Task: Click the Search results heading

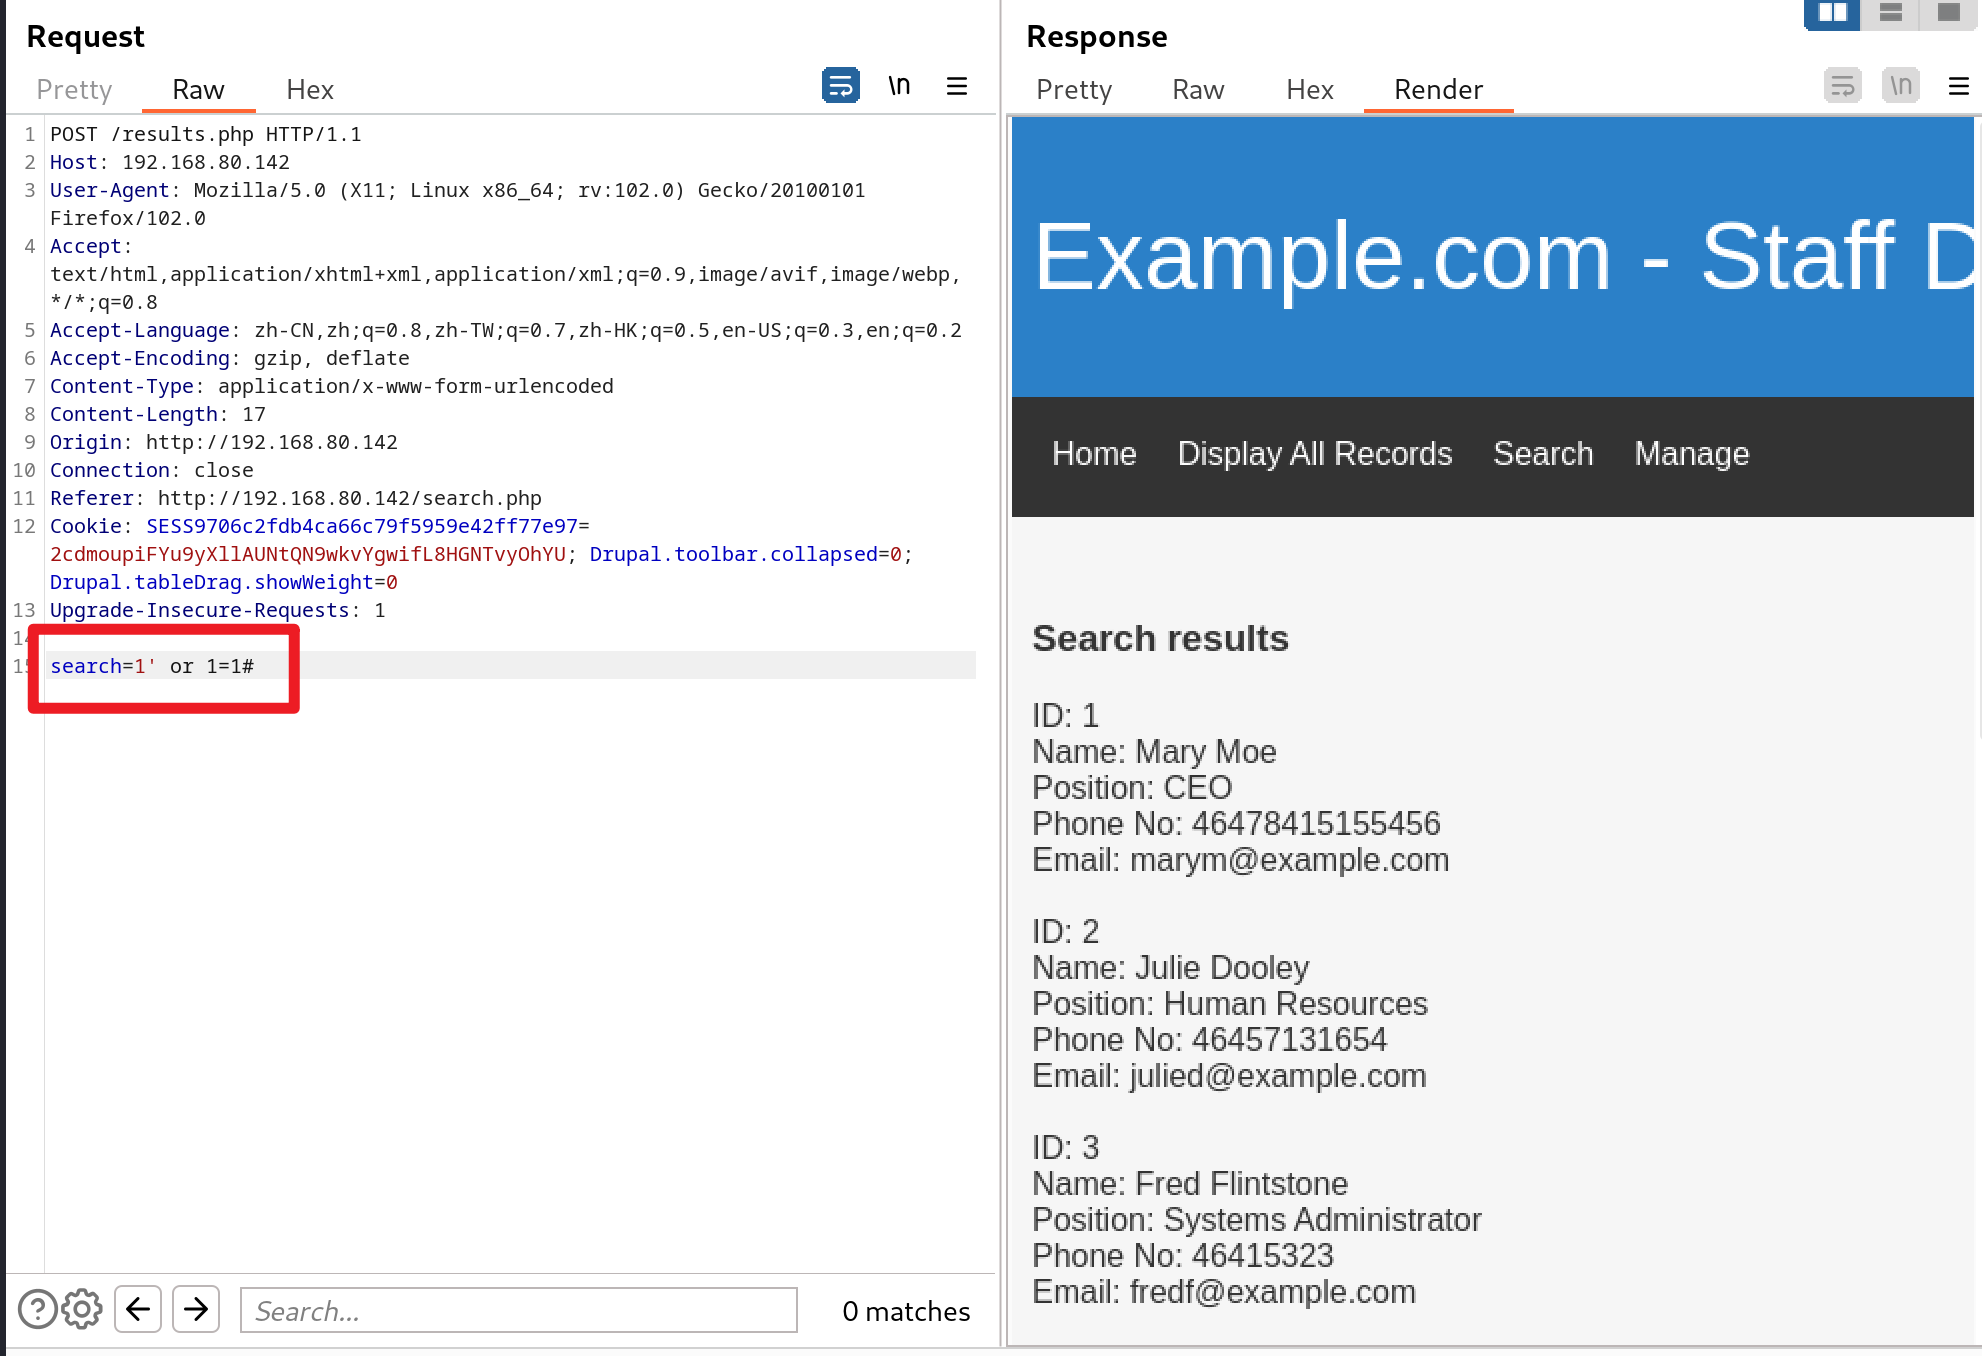Action: point(1160,638)
